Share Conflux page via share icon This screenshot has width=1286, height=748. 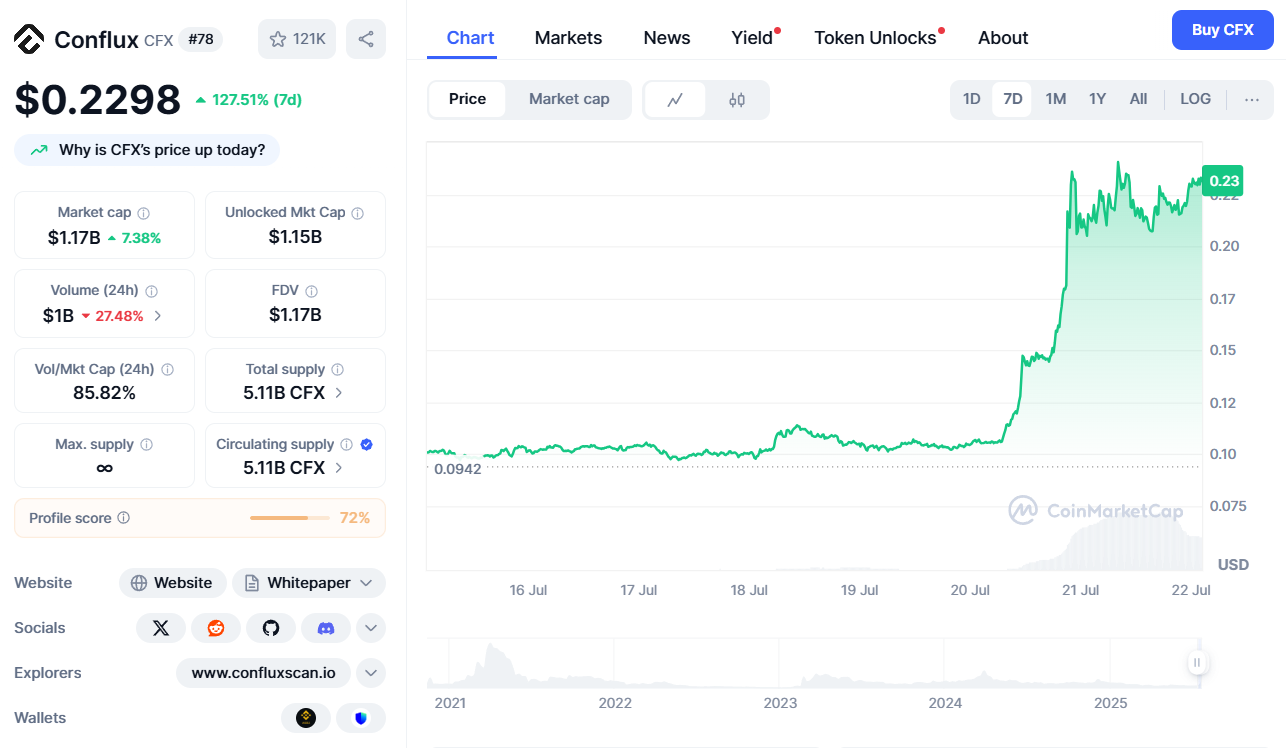point(366,39)
